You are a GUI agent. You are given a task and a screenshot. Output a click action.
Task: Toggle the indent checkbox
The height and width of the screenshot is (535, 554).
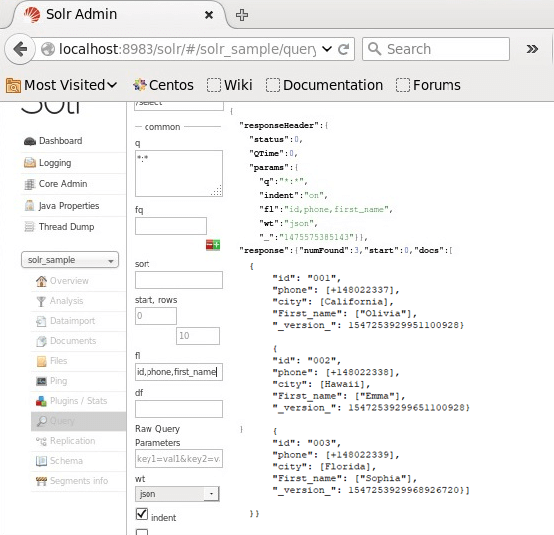click(x=142, y=514)
